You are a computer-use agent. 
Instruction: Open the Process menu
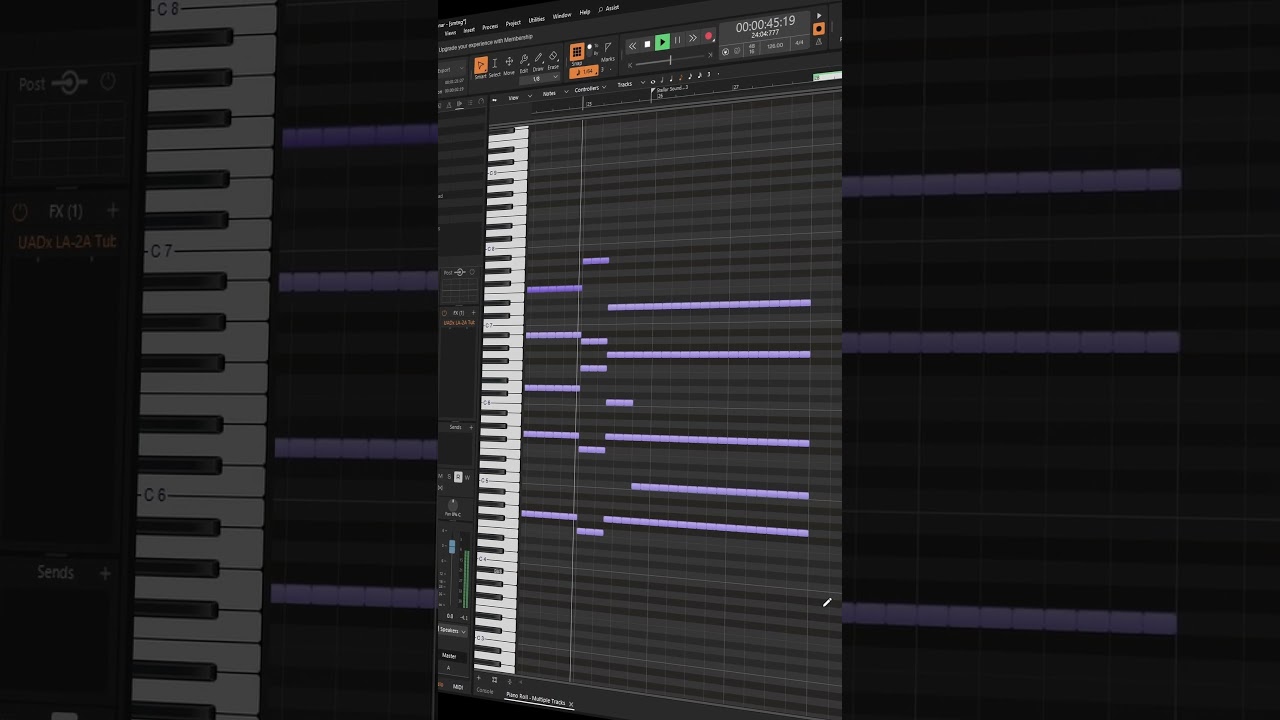pyautogui.click(x=490, y=27)
